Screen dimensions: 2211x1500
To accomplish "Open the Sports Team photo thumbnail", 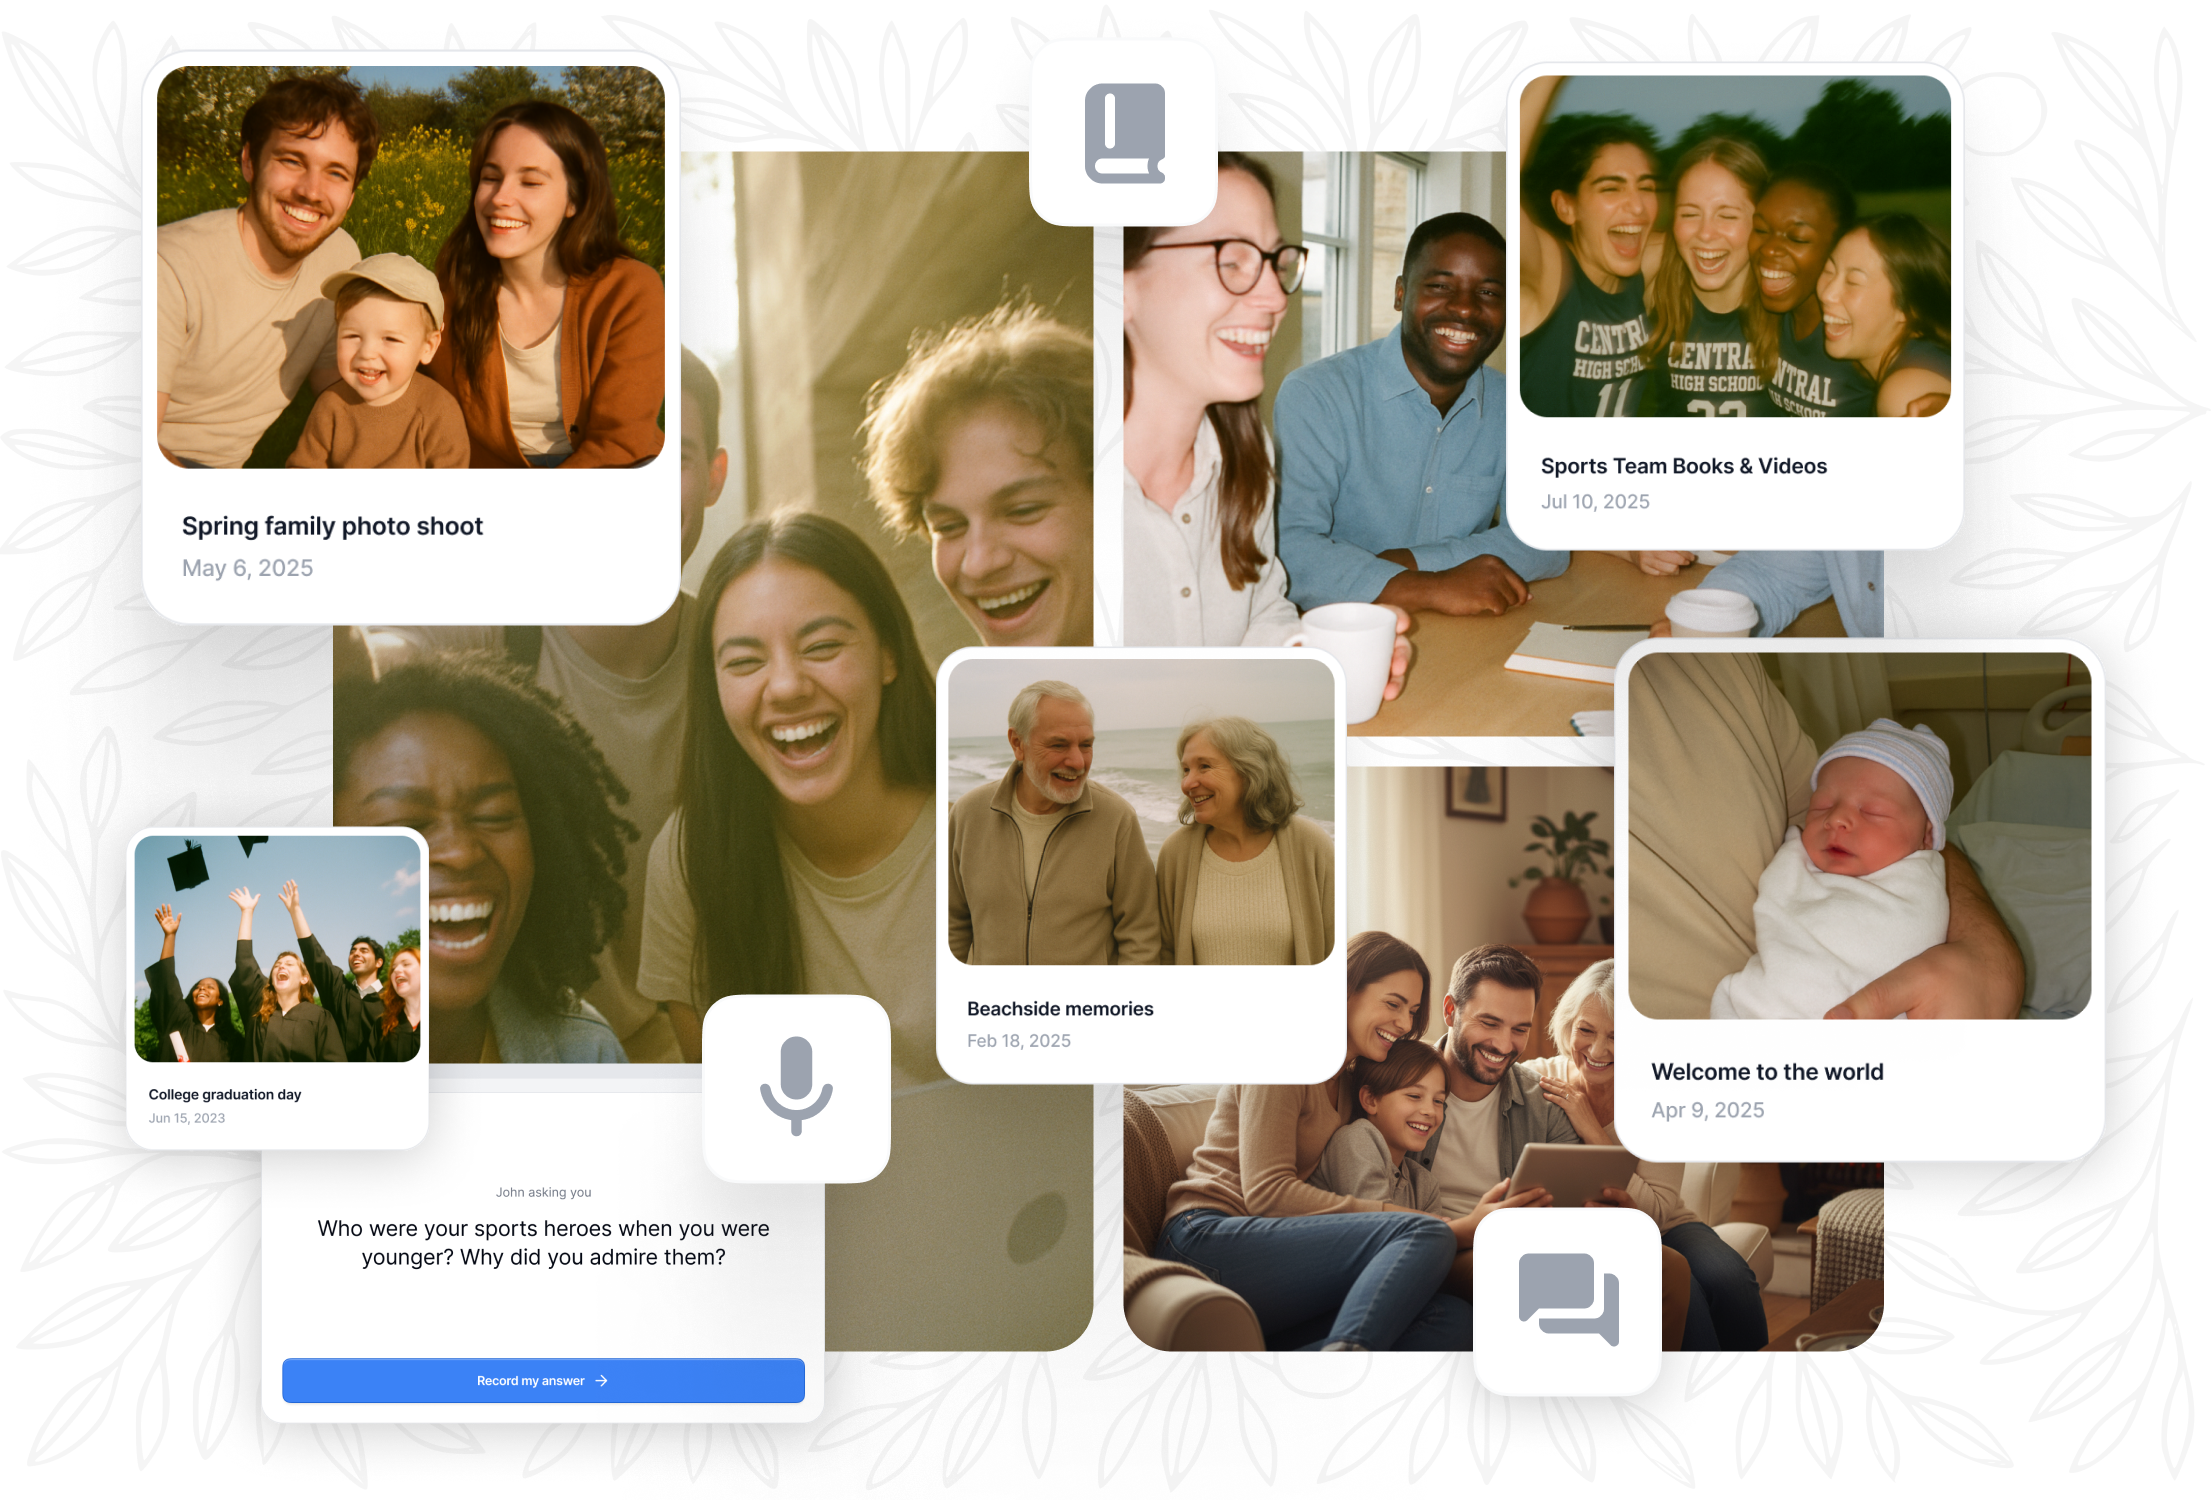I will coord(1734,246).
